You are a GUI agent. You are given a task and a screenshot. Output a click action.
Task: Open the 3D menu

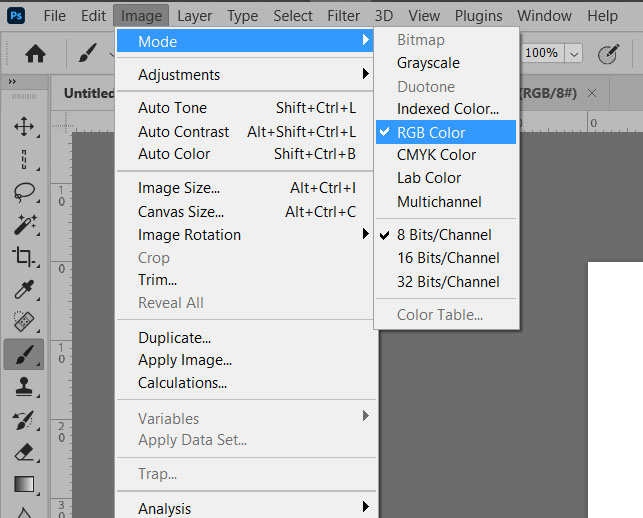pyautogui.click(x=384, y=16)
